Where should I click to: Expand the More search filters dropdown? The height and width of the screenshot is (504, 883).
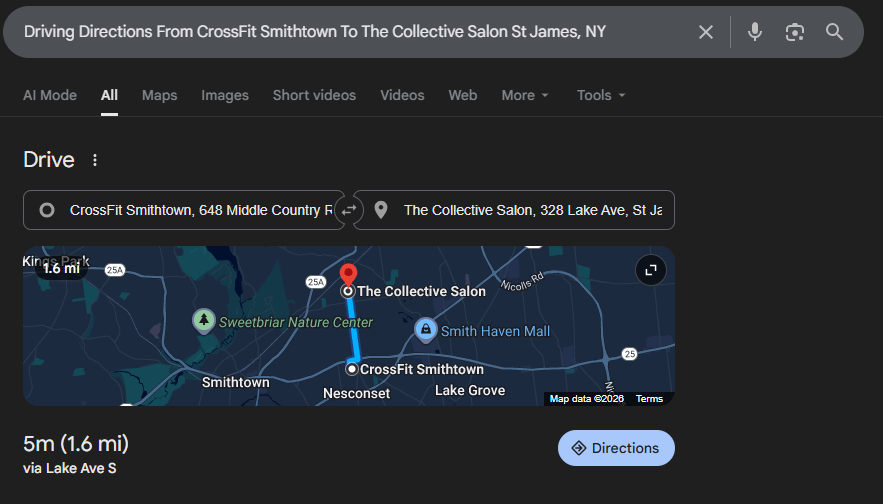click(x=525, y=95)
